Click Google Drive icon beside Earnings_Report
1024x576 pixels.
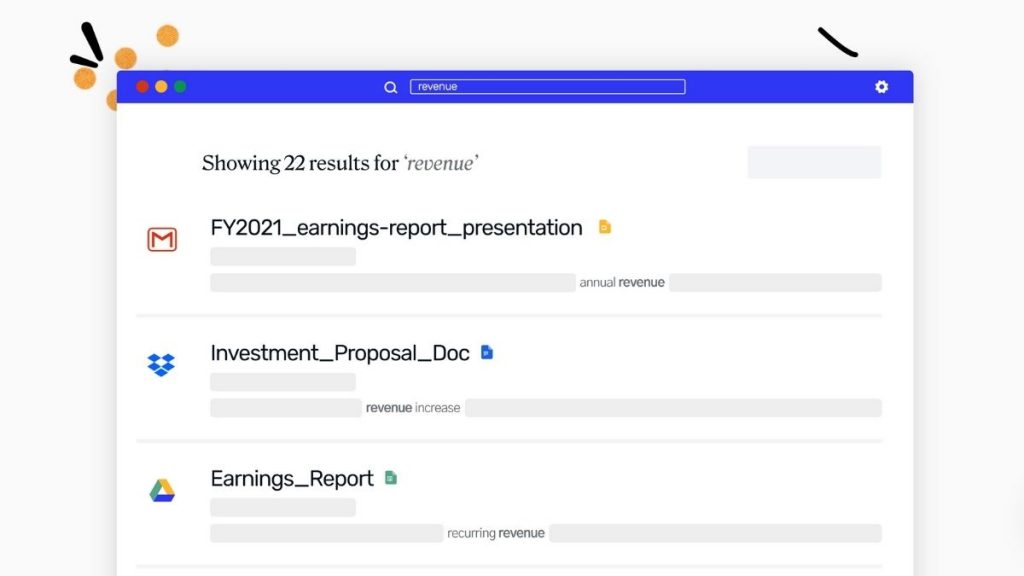pos(162,490)
